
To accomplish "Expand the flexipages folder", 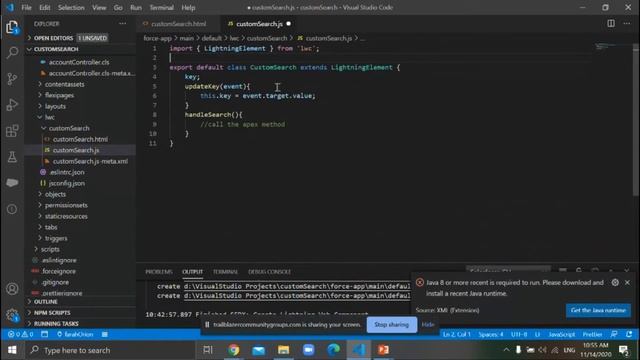I will (x=60, y=95).
